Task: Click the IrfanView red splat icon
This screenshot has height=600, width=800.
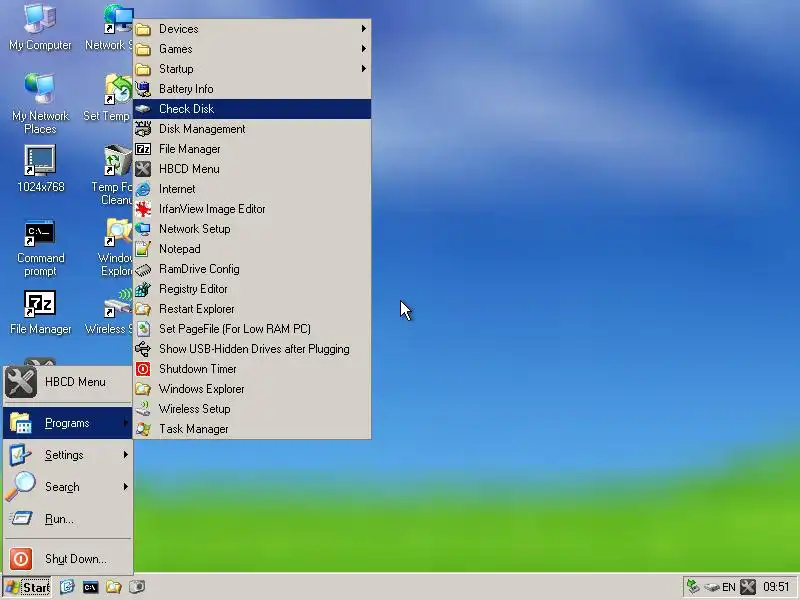Action: pyautogui.click(x=143, y=209)
